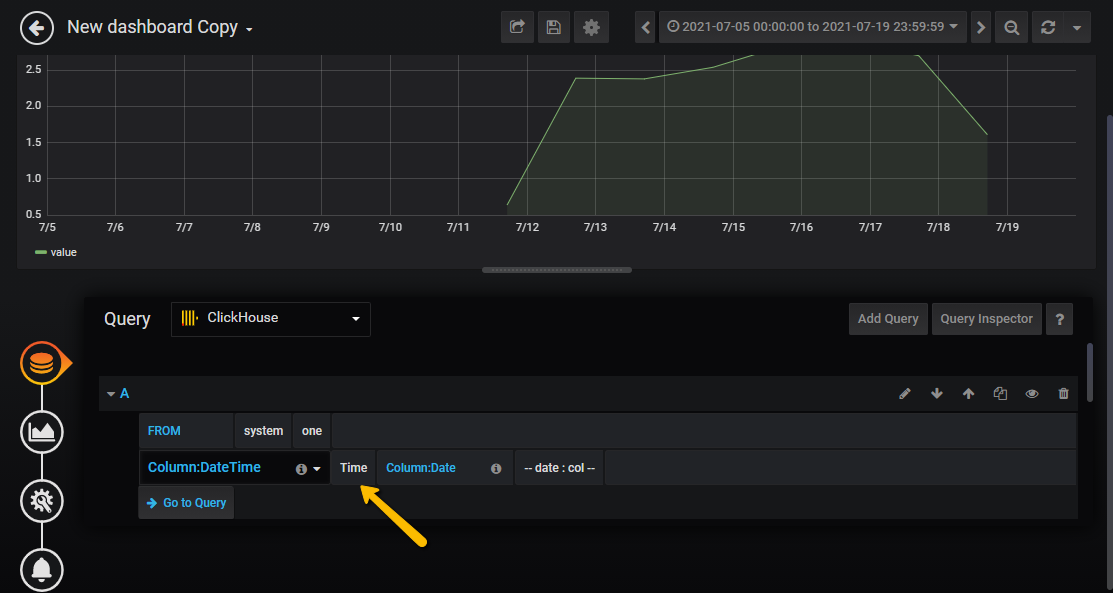This screenshot has width=1113, height=593.
Task: Open the ClickHouse data source dropdown
Action: coord(270,319)
